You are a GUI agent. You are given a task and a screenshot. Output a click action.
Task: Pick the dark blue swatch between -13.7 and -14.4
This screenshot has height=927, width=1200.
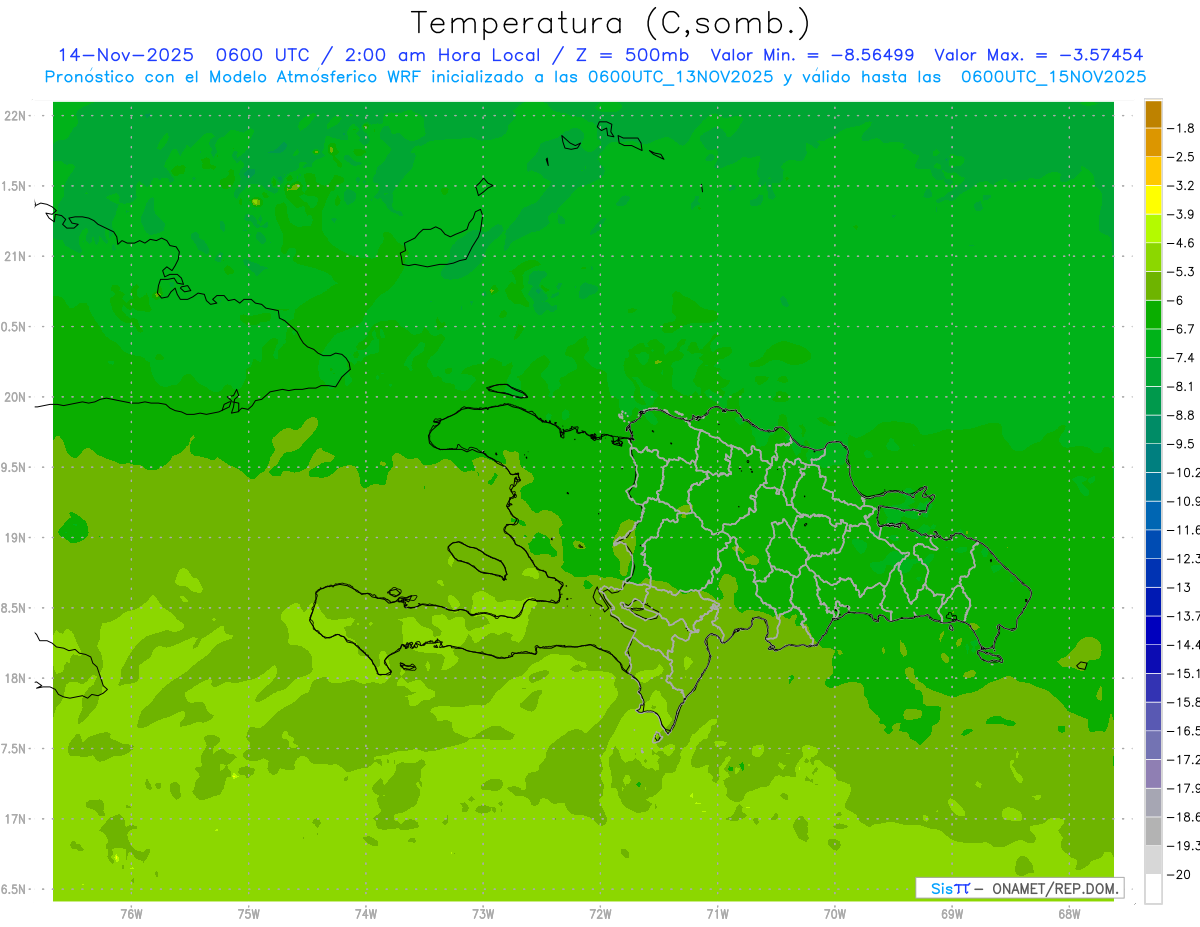point(1153,630)
